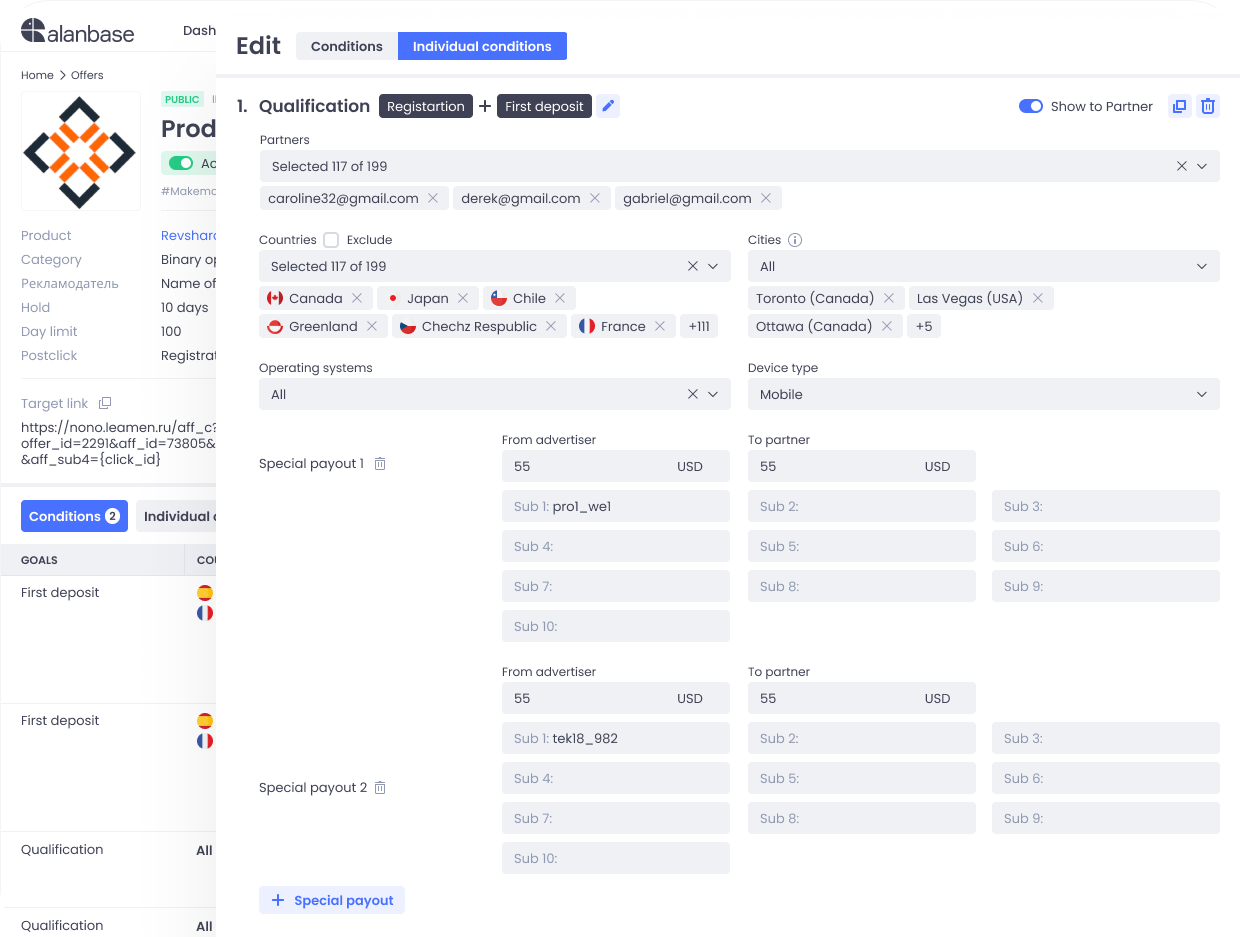The width and height of the screenshot is (1240, 937).
Task: Click the add Special payout button
Action: click(x=332, y=900)
